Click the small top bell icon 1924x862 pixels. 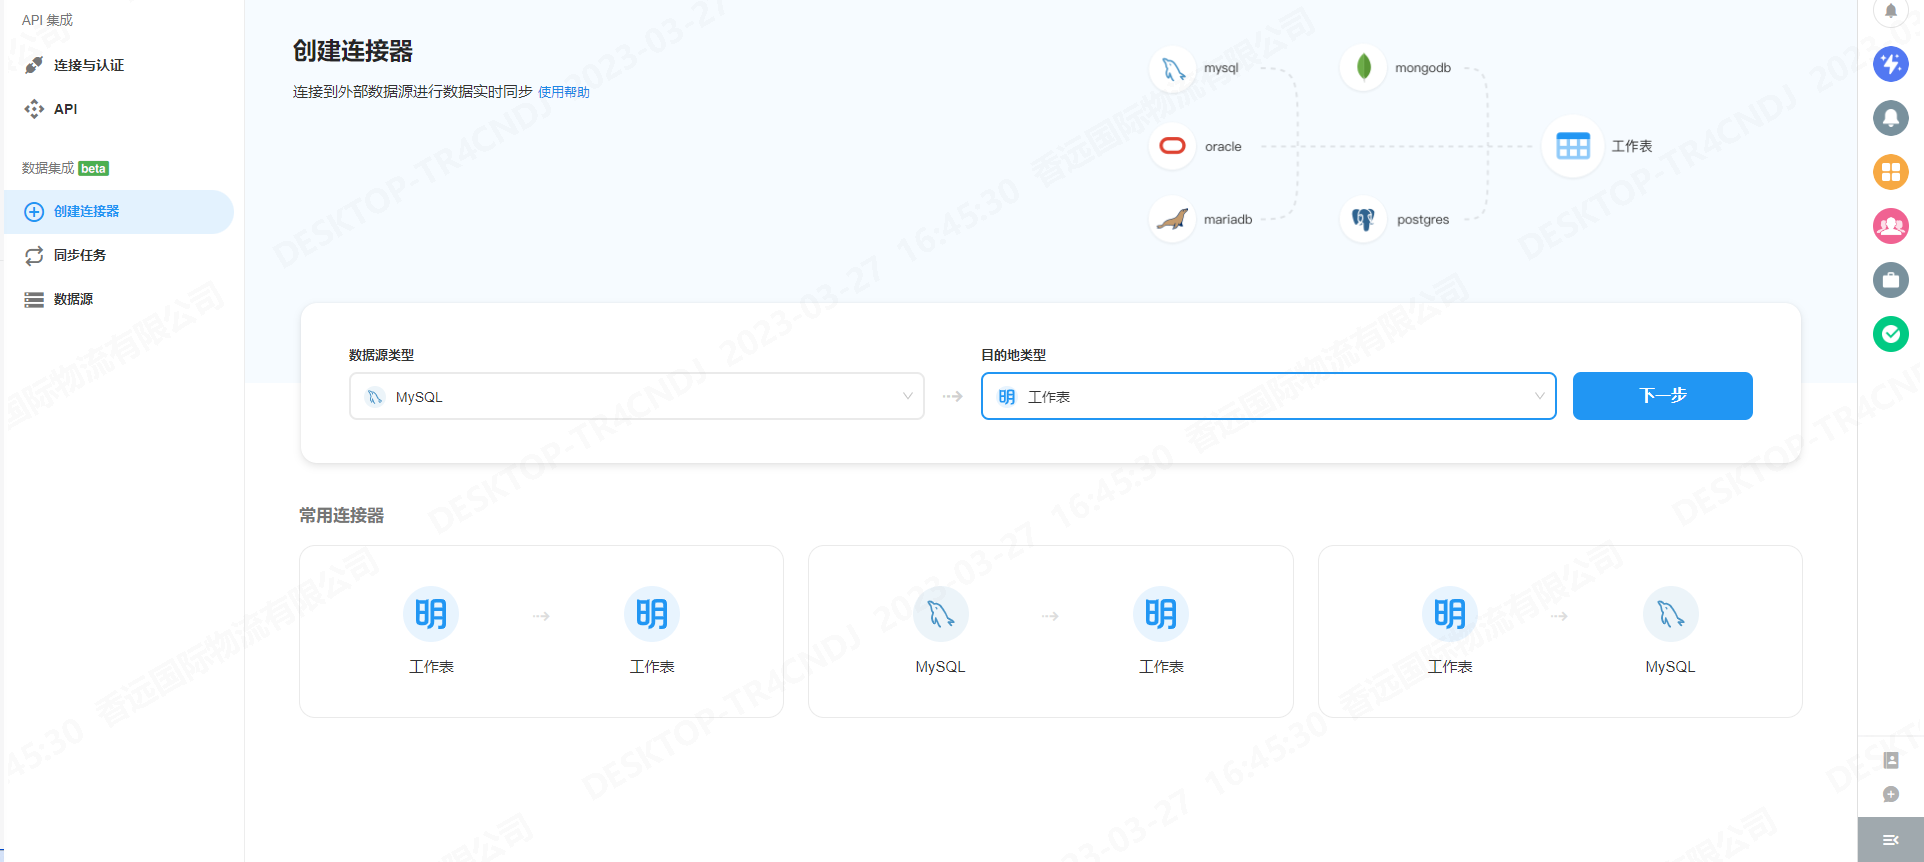1890,12
